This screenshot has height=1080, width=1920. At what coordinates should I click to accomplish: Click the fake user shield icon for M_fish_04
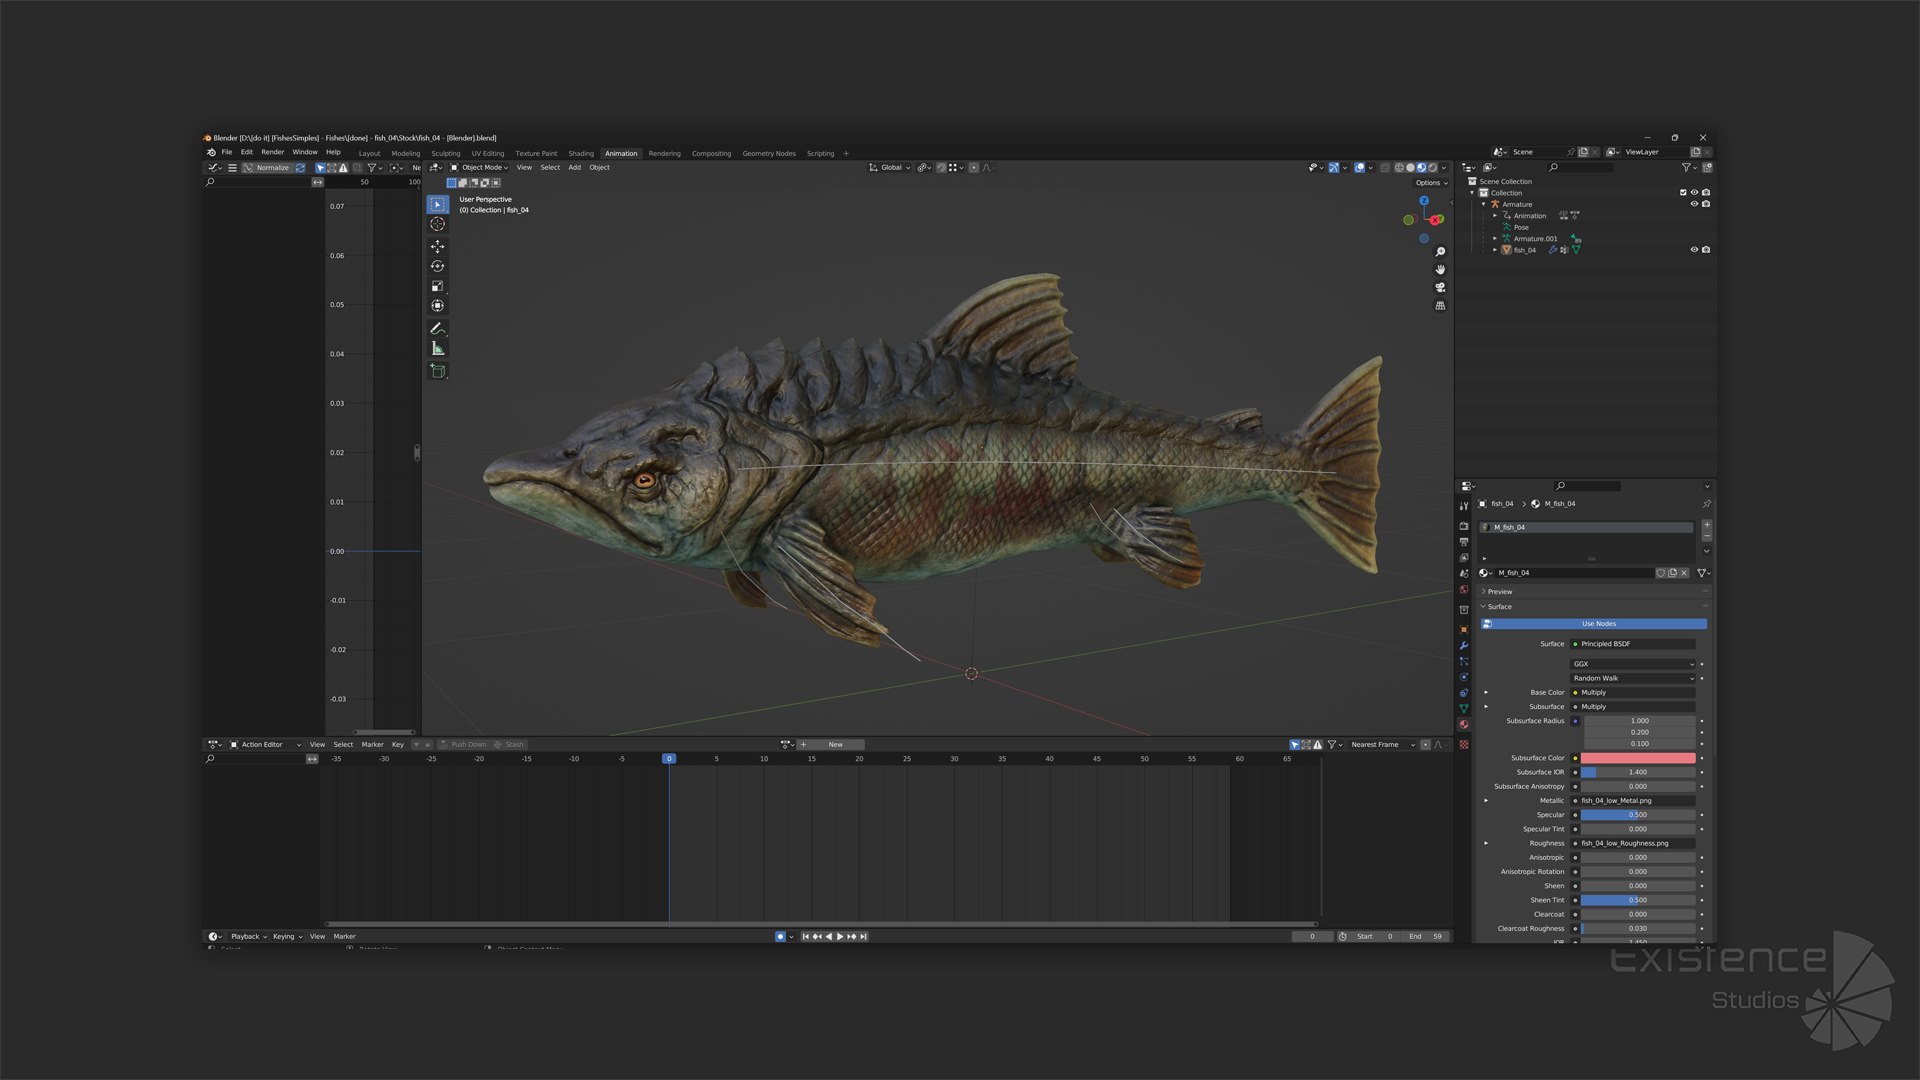1661,573
